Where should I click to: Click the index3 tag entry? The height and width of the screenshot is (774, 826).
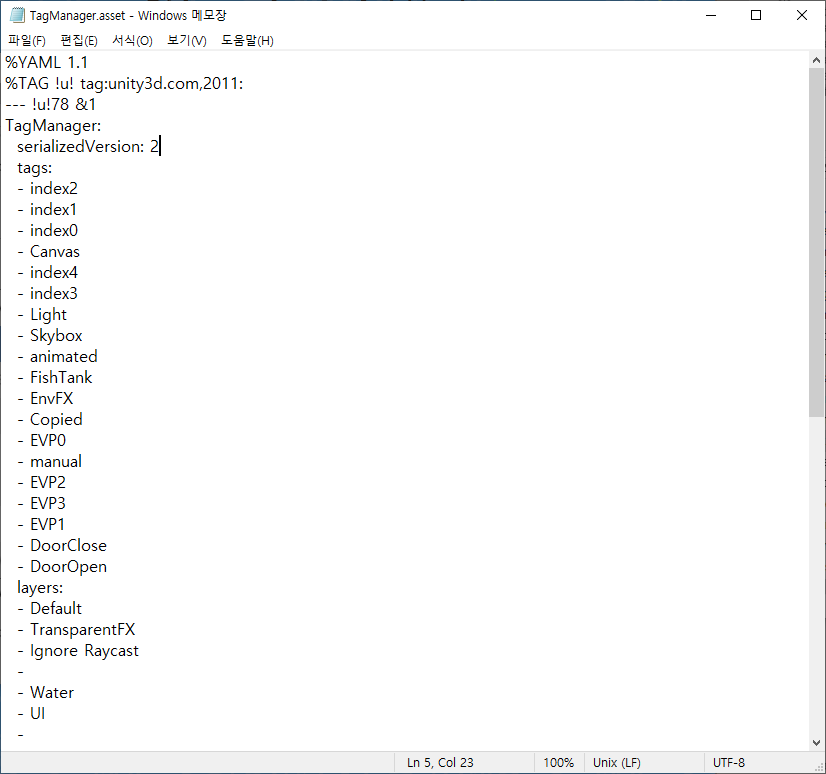tap(47, 293)
